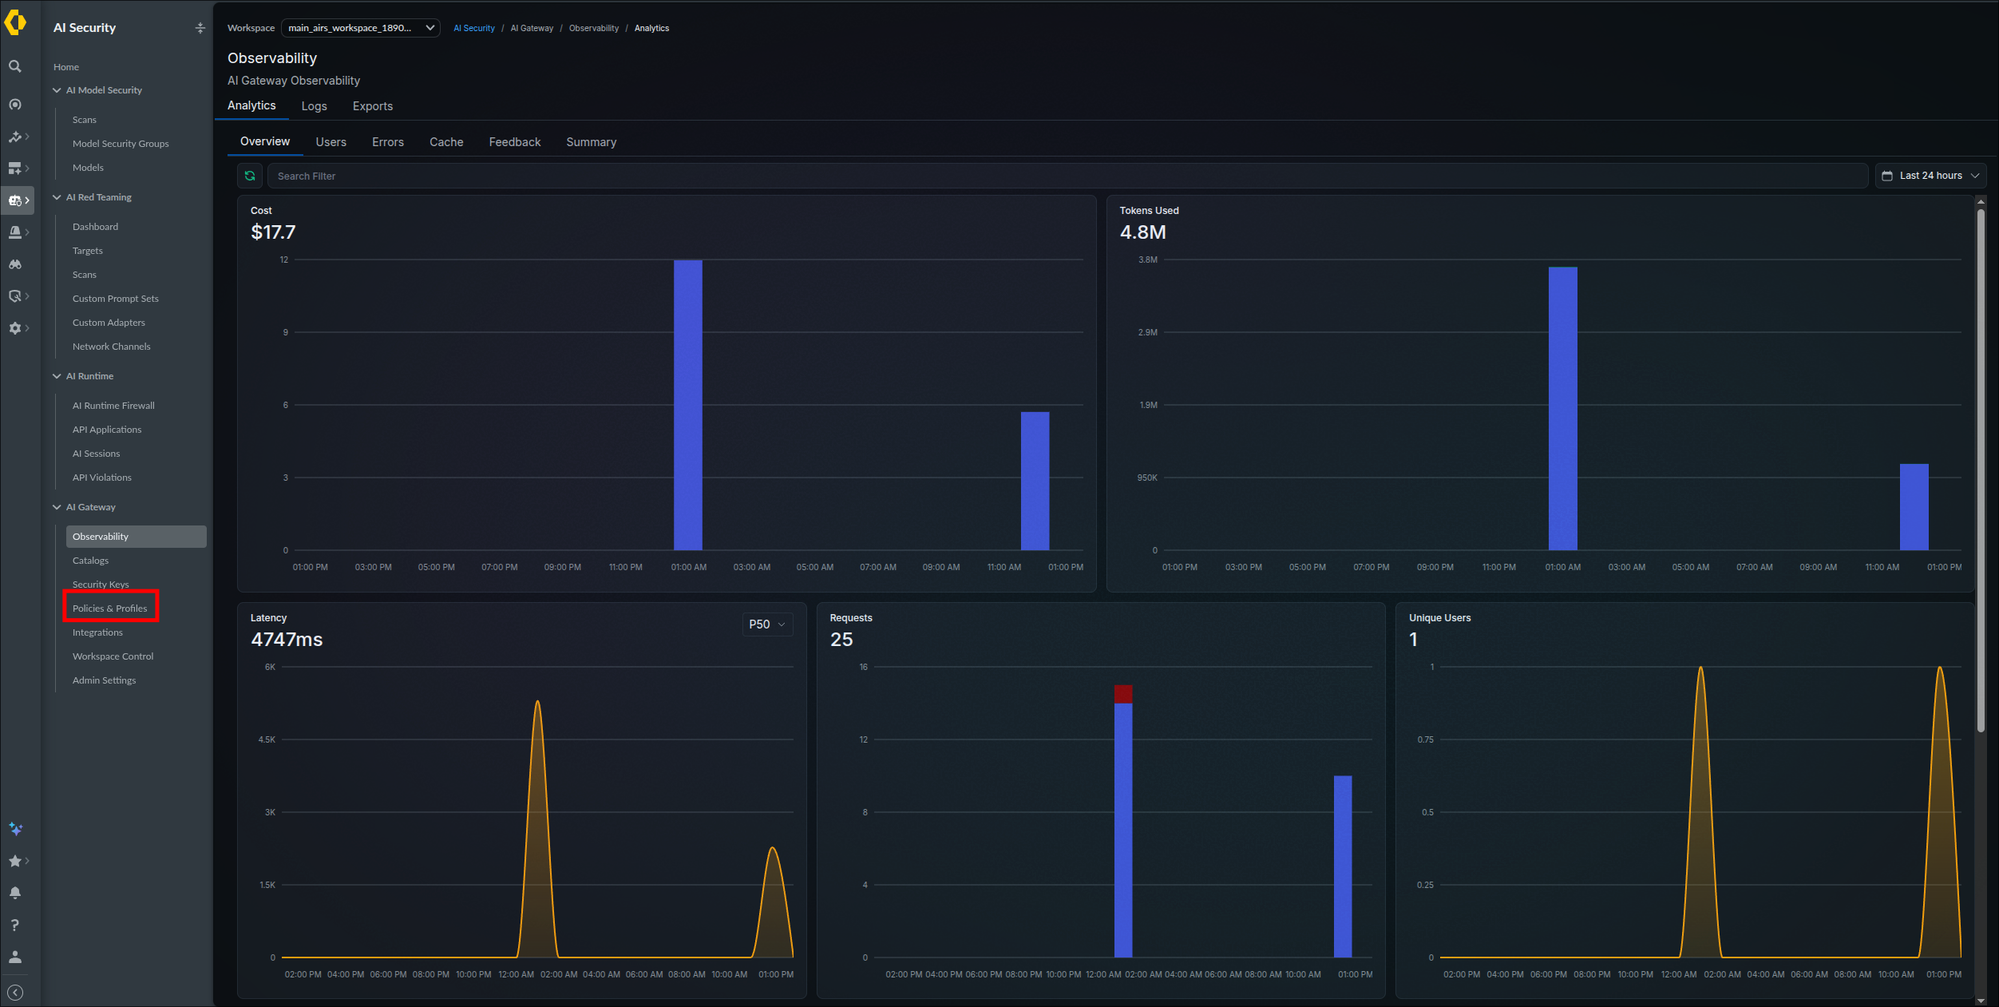Screen dimensions: 1999x1007
Task: Open the favorites star icon
Action: (15, 861)
